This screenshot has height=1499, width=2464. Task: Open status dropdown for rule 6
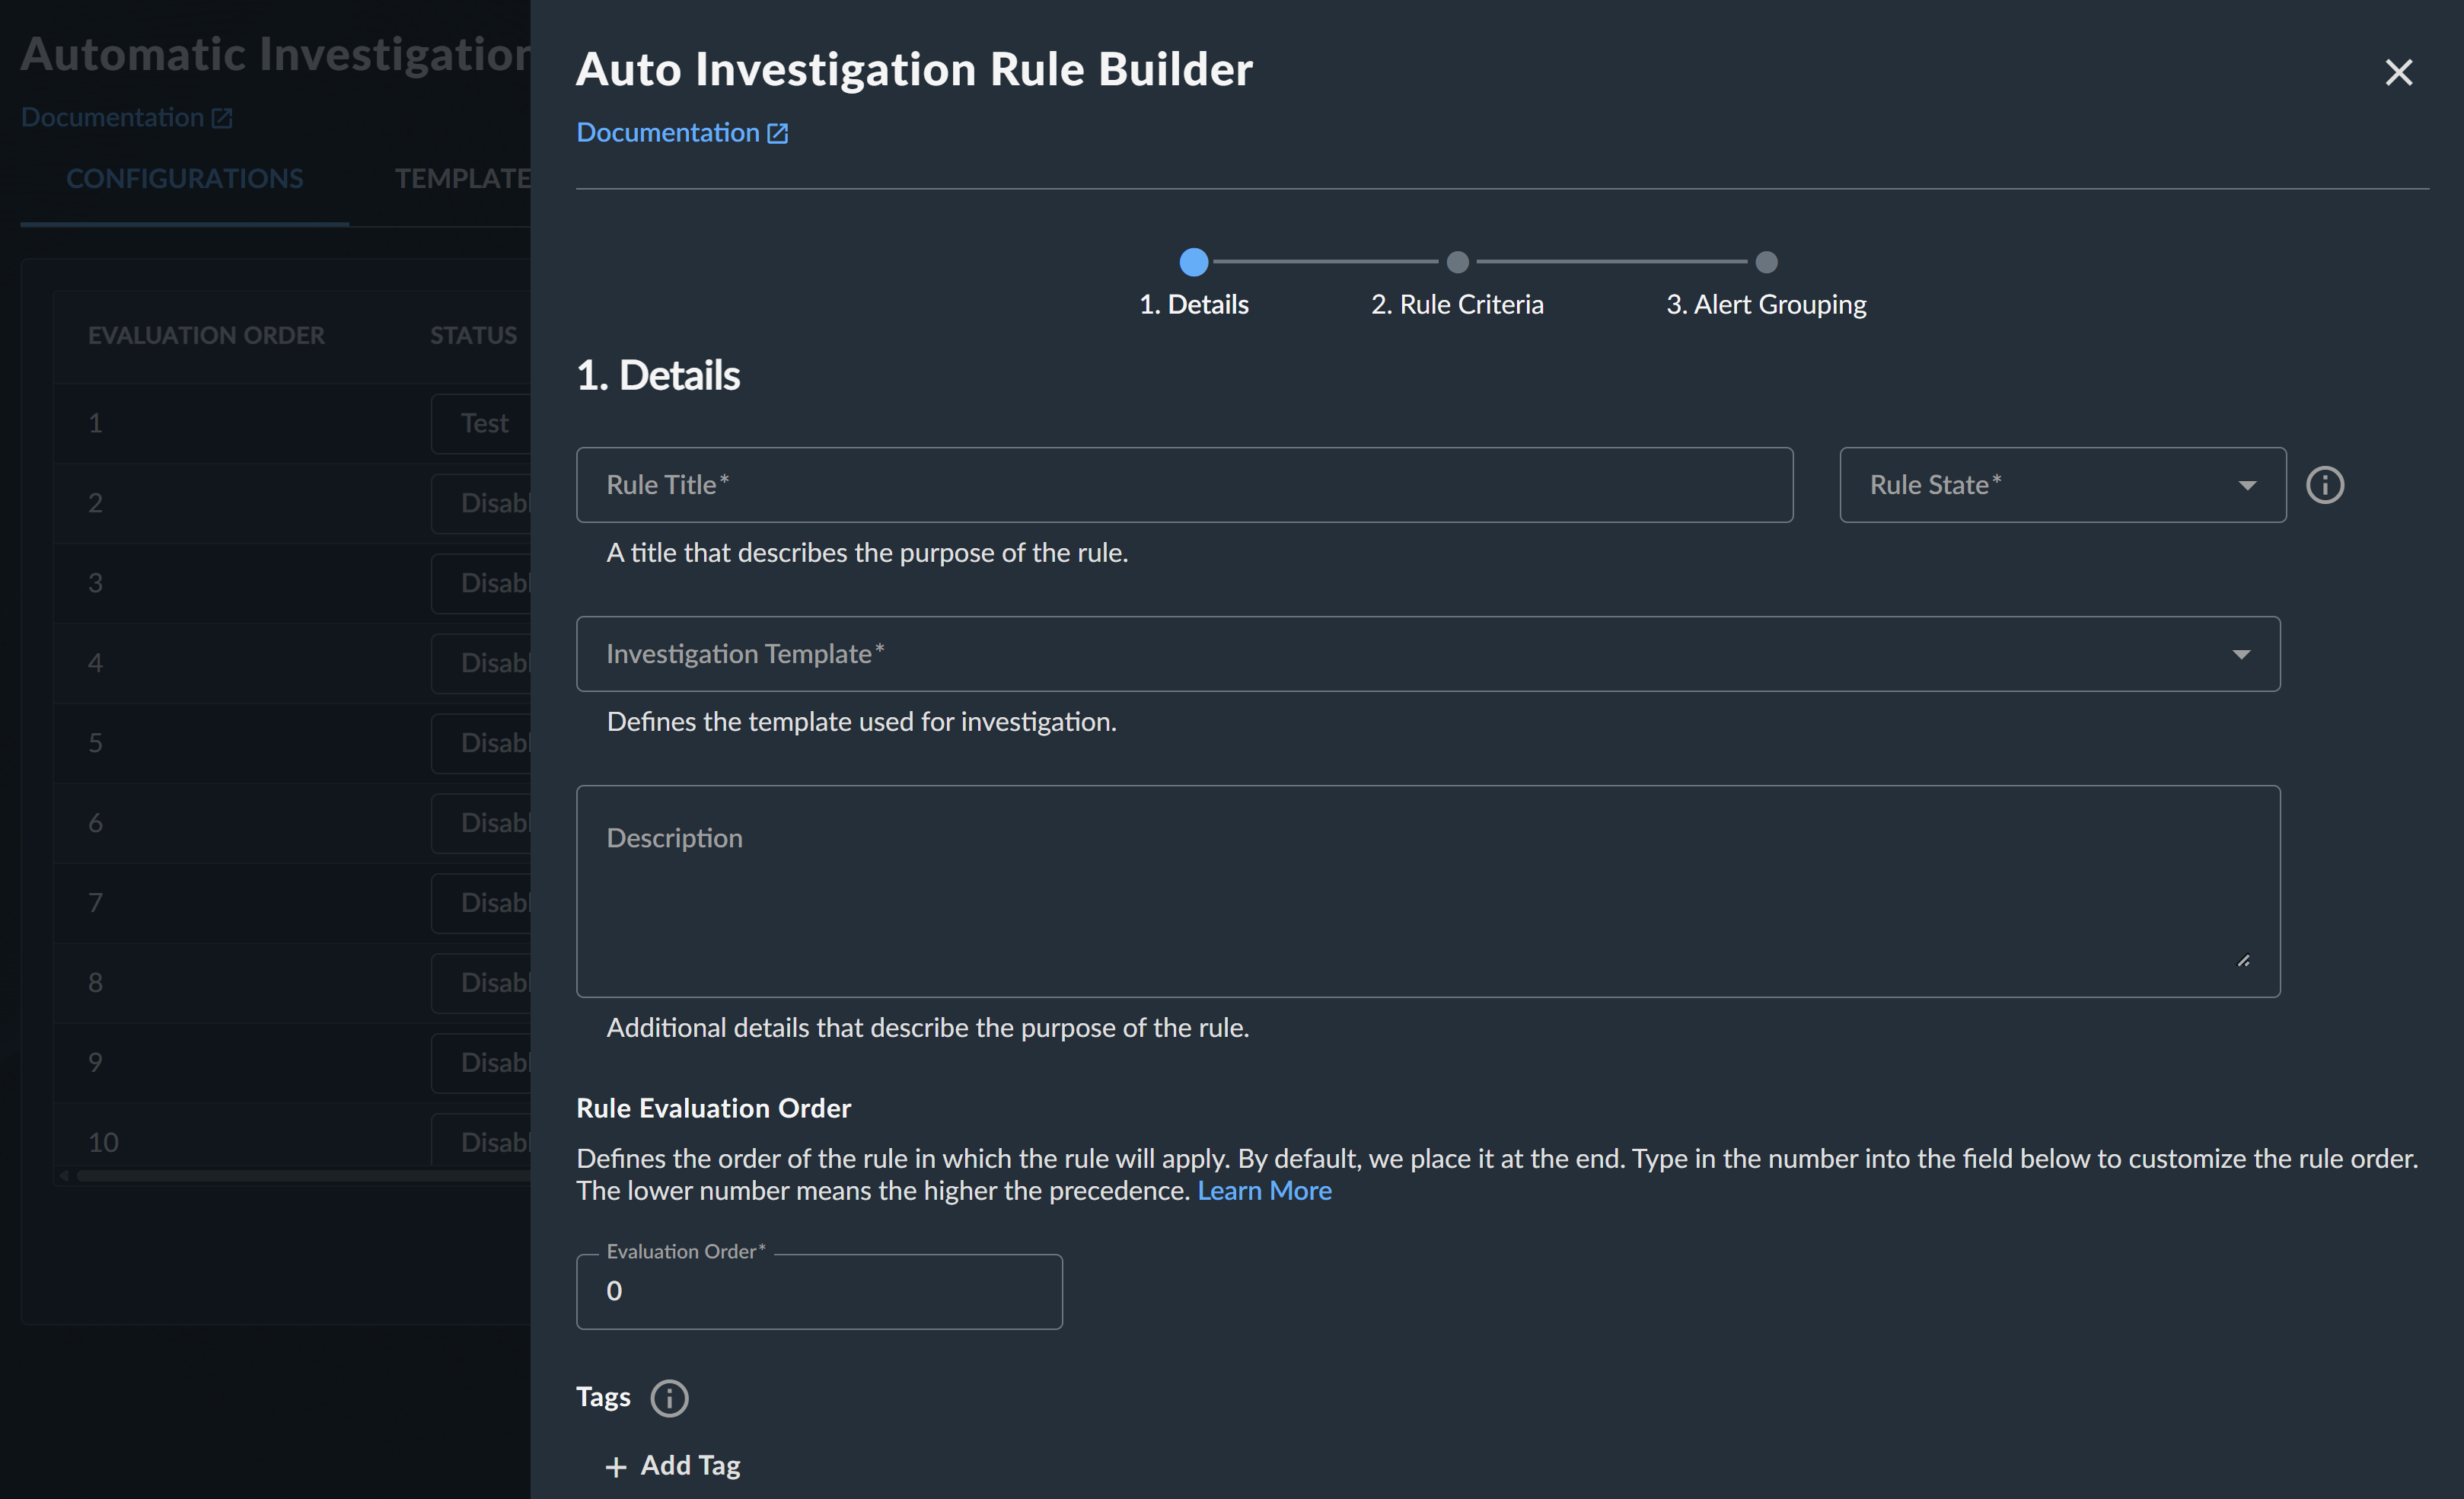click(x=481, y=823)
